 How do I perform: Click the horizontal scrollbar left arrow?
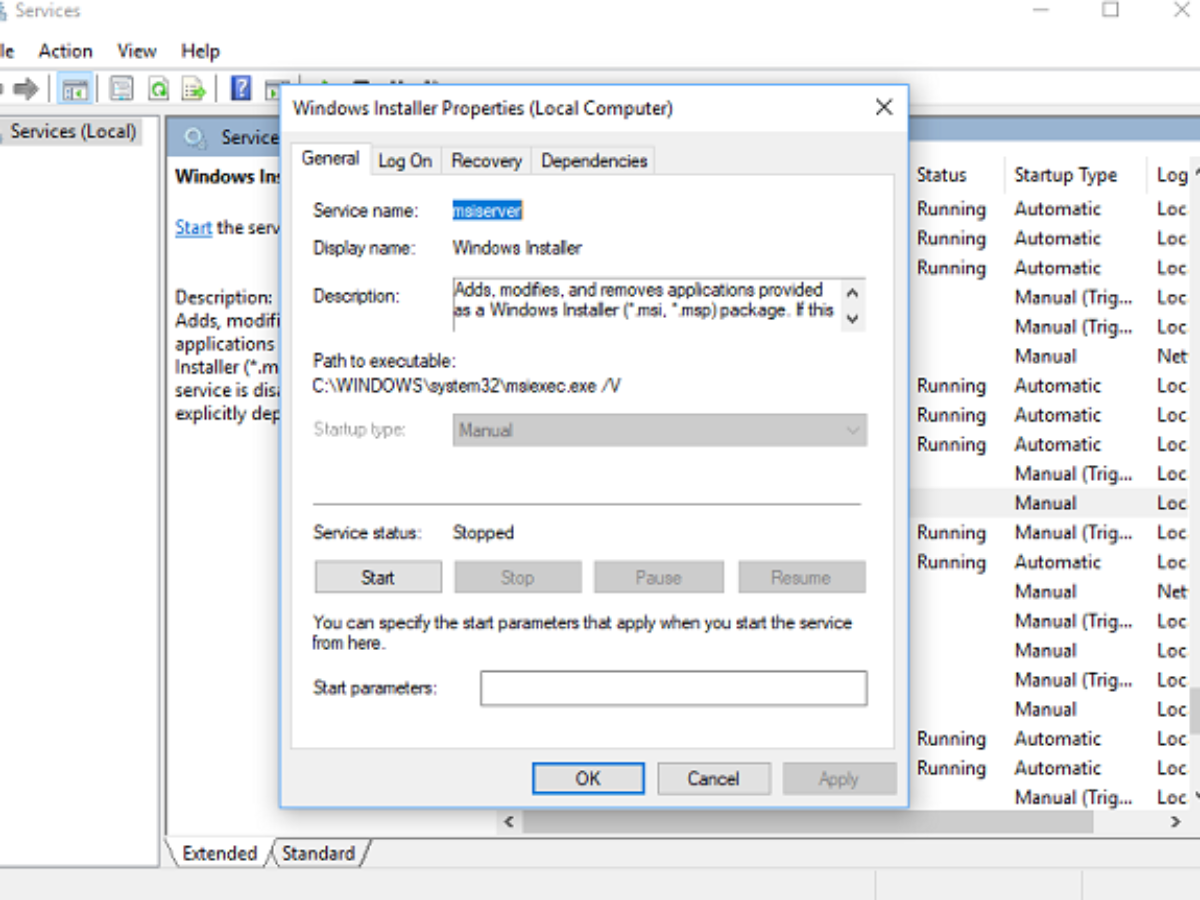509,822
